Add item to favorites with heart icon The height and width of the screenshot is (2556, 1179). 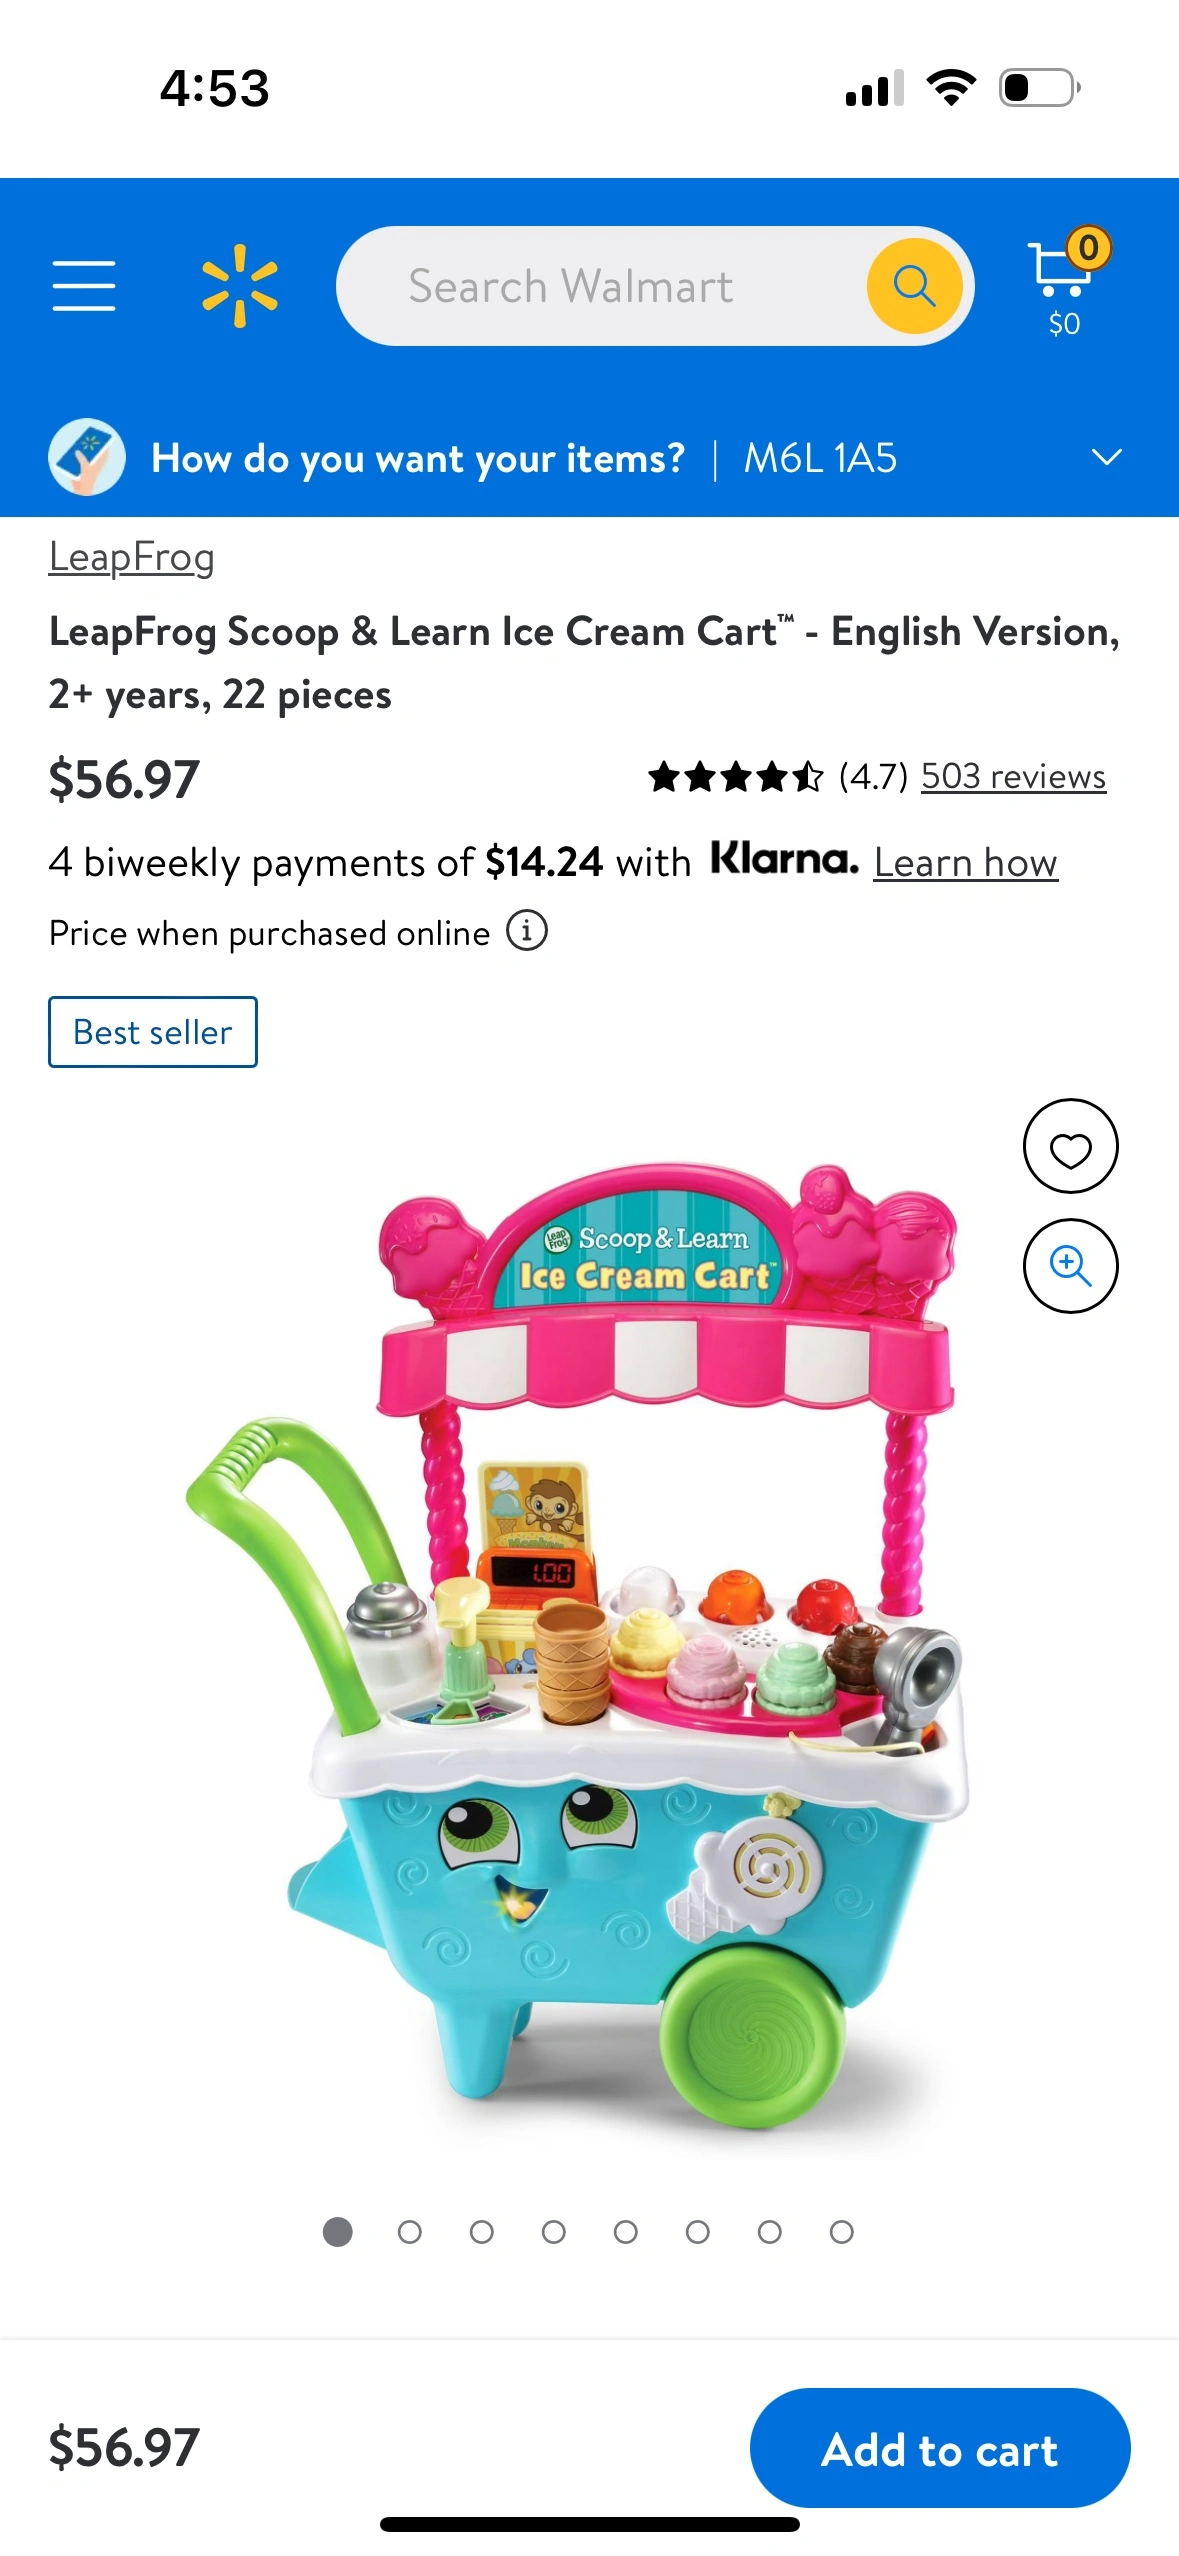[x=1070, y=1146]
